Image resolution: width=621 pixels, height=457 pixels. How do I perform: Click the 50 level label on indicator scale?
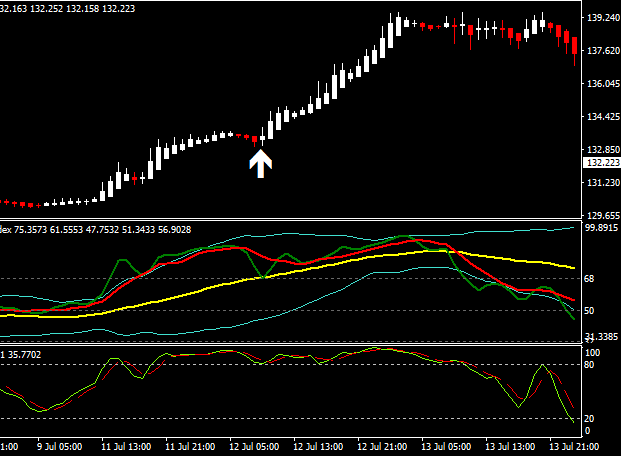590,311
